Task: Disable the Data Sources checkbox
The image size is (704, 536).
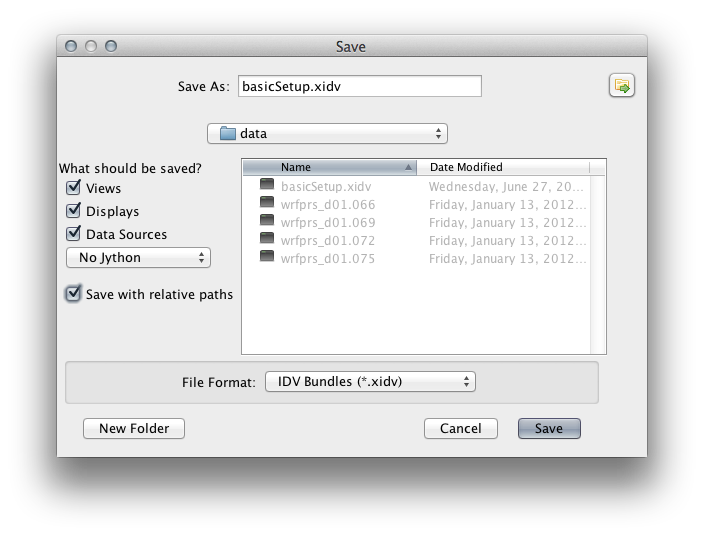Action: tap(73, 234)
